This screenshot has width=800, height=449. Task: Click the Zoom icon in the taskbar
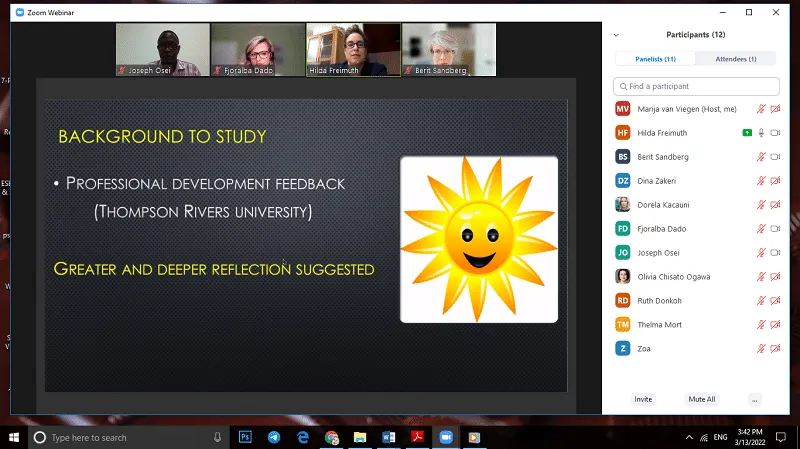tap(446, 437)
